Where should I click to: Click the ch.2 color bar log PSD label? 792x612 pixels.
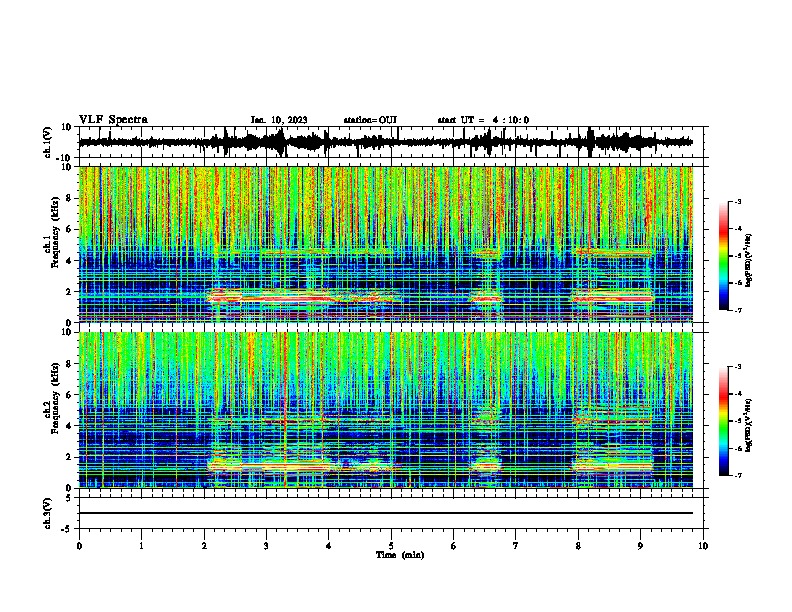tap(749, 425)
